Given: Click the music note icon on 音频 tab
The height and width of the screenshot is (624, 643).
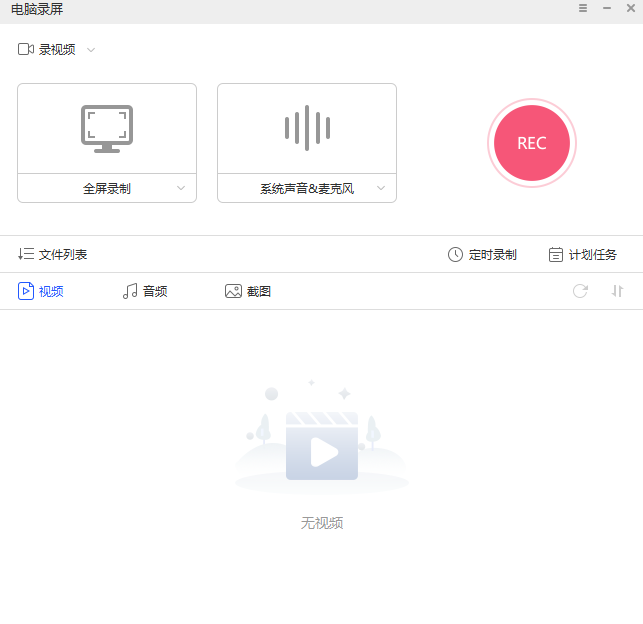Looking at the screenshot, I should click(130, 291).
